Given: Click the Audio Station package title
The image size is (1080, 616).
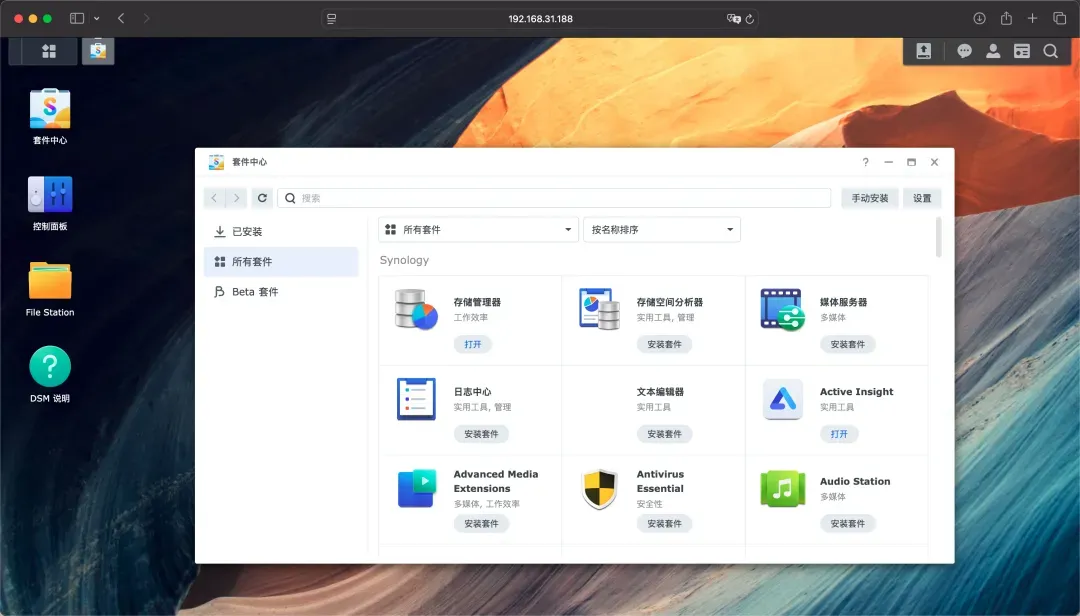Looking at the screenshot, I should click(x=855, y=481).
